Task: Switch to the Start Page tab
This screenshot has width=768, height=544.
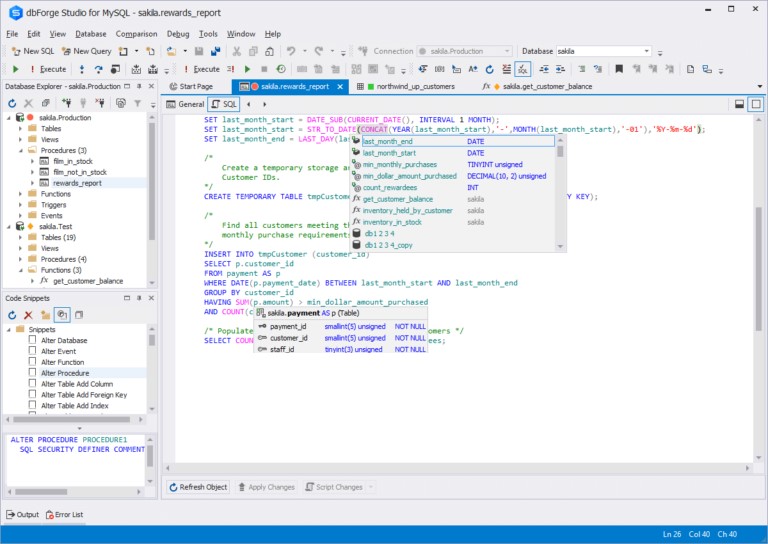Action: pyautogui.click(x=191, y=87)
